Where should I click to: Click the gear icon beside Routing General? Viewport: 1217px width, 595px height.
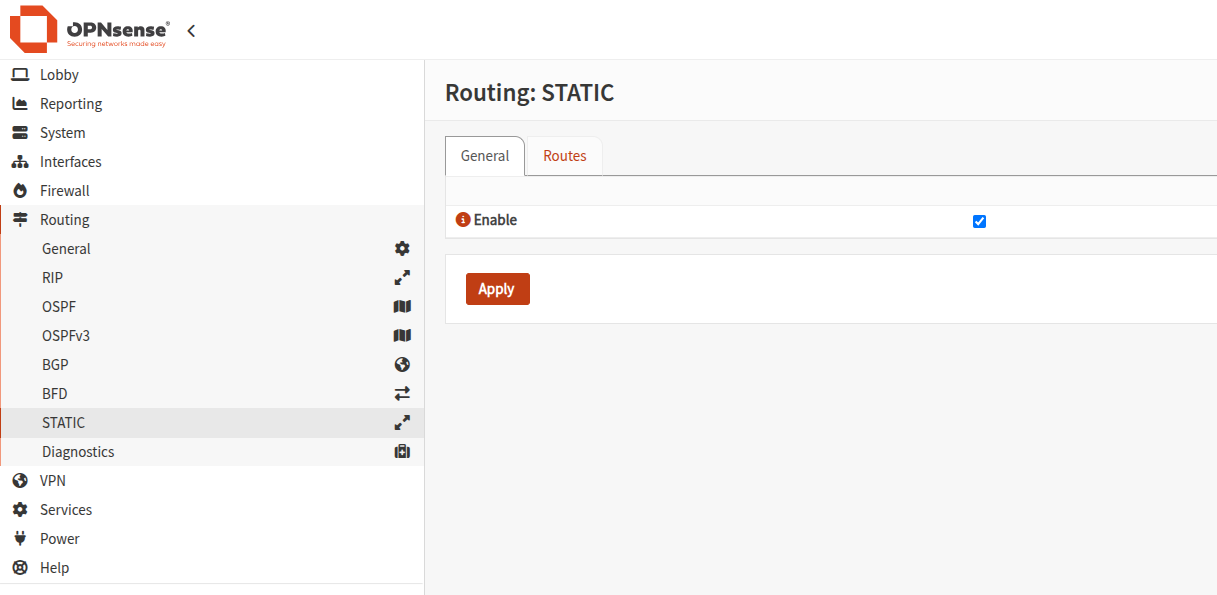pyautogui.click(x=402, y=249)
